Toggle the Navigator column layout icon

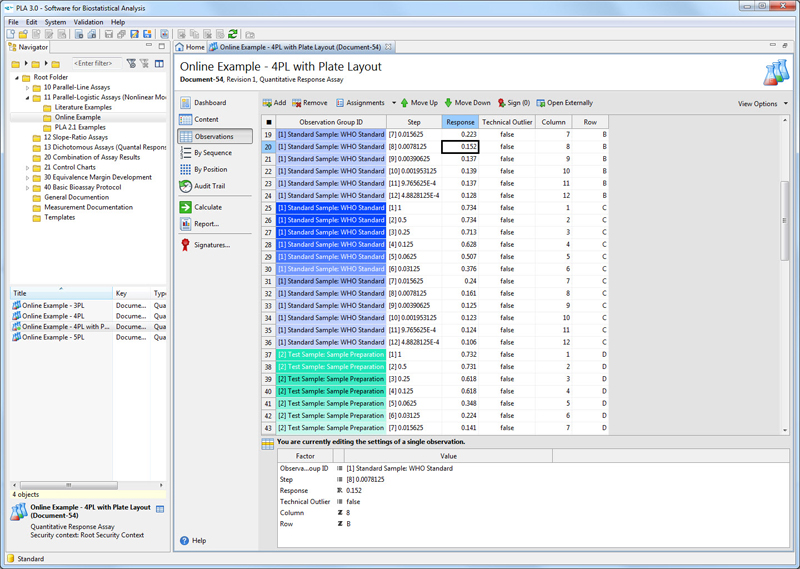pyautogui.click(x=159, y=63)
